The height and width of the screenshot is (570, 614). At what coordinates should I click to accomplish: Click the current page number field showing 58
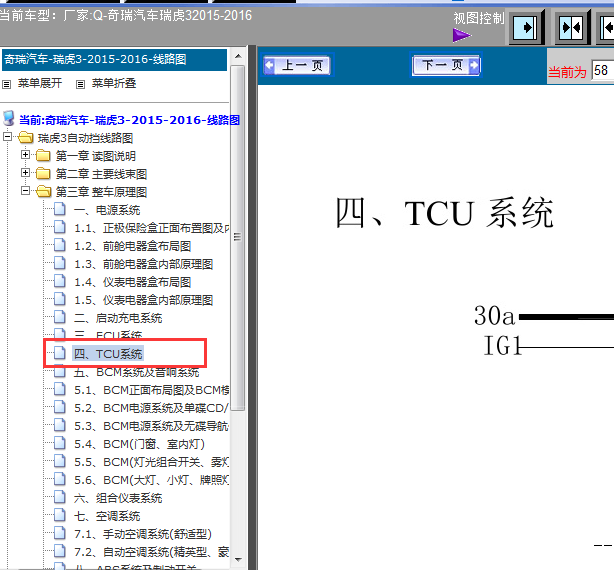602,71
